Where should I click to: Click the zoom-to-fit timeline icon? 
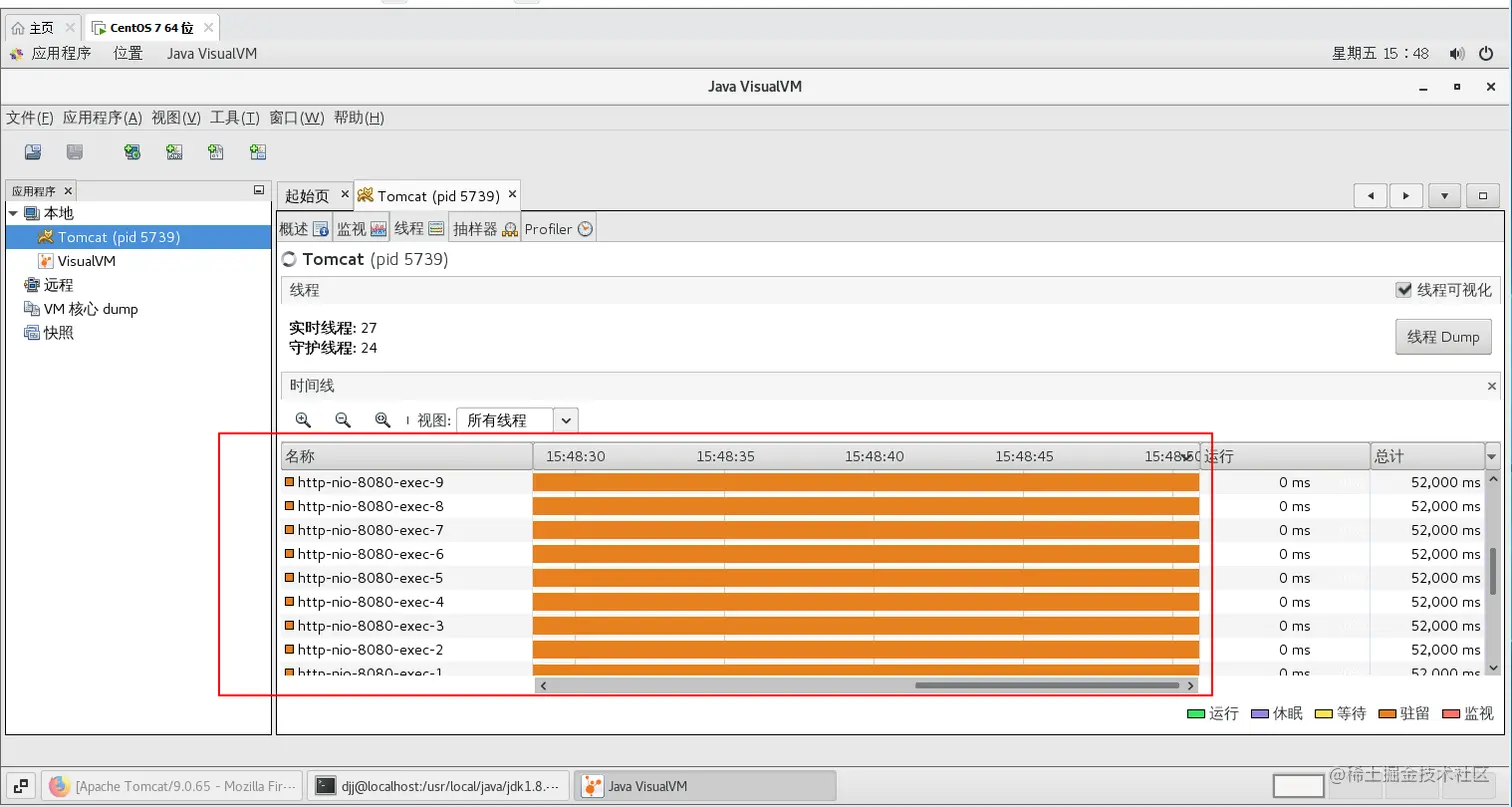[382, 420]
